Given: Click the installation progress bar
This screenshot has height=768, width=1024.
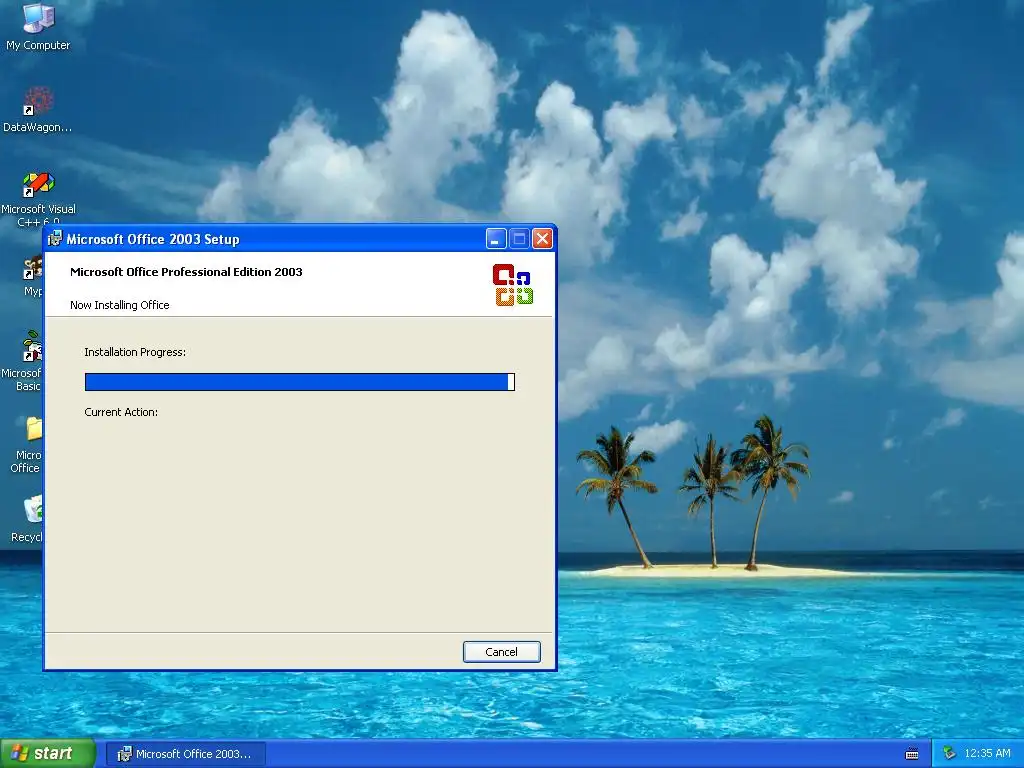Looking at the screenshot, I should (300, 382).
